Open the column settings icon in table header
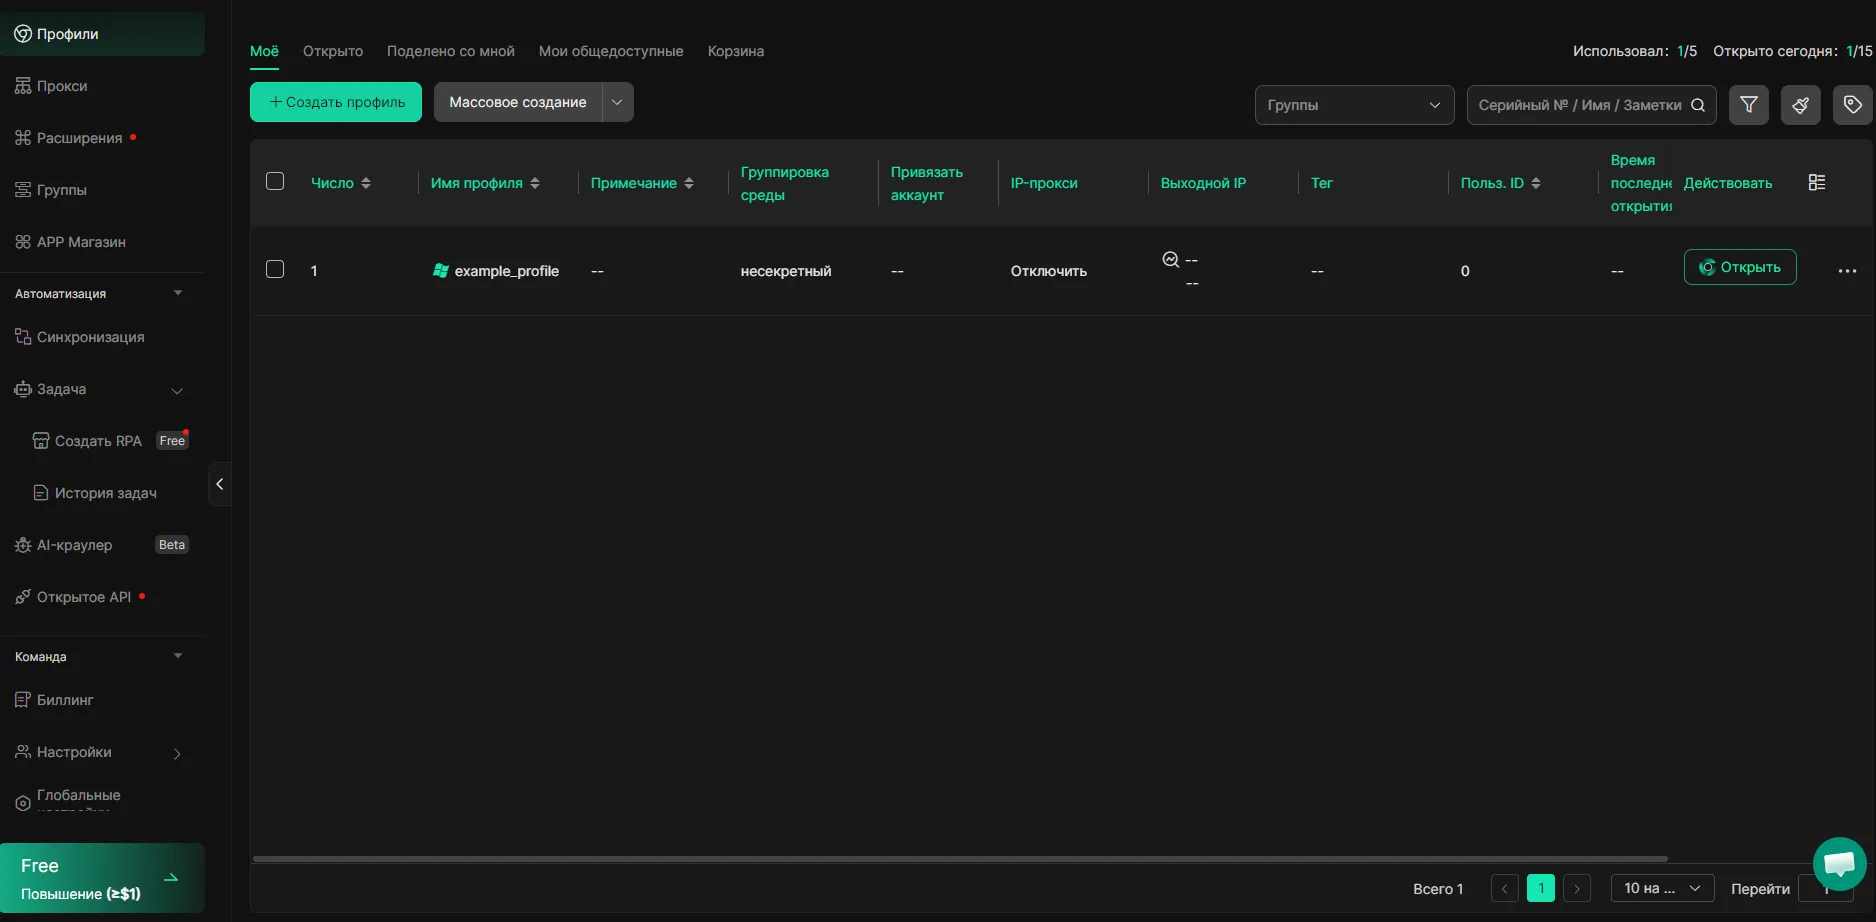Viewport: 1876px width, 922px height. point(1817,182)
